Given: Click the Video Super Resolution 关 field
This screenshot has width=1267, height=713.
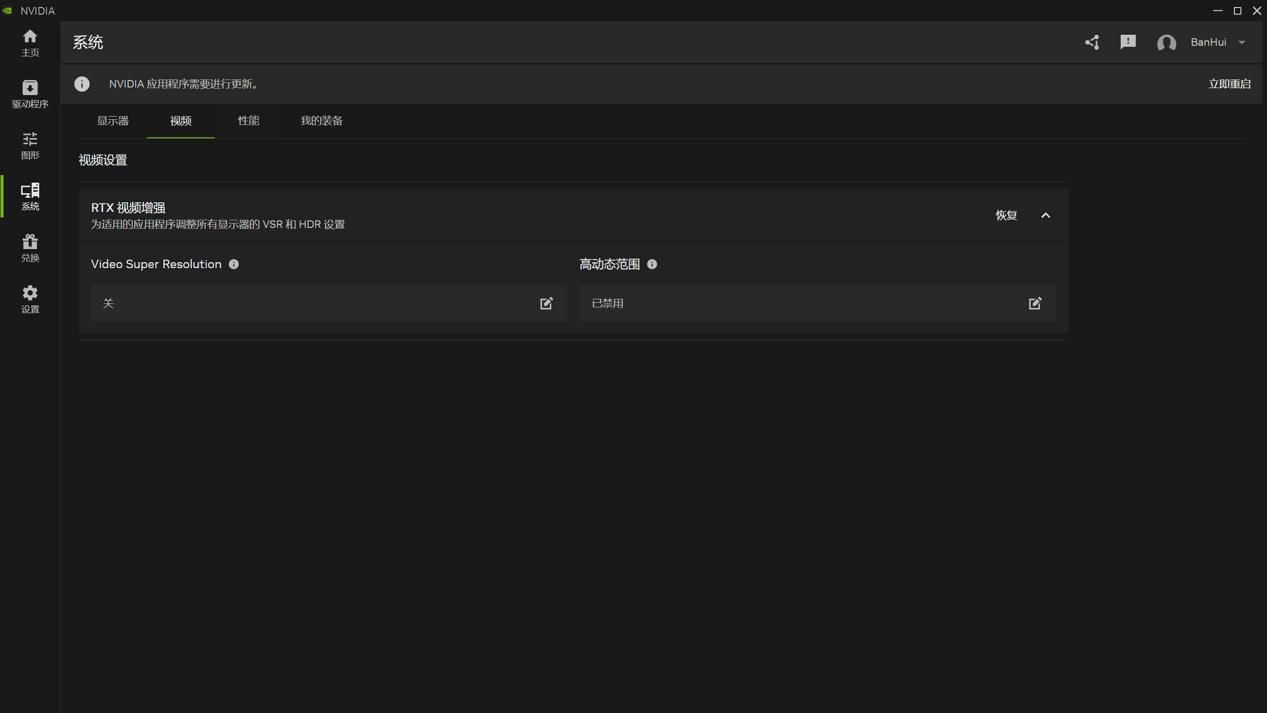Looking at the screenshot, I should pos(329,303).
